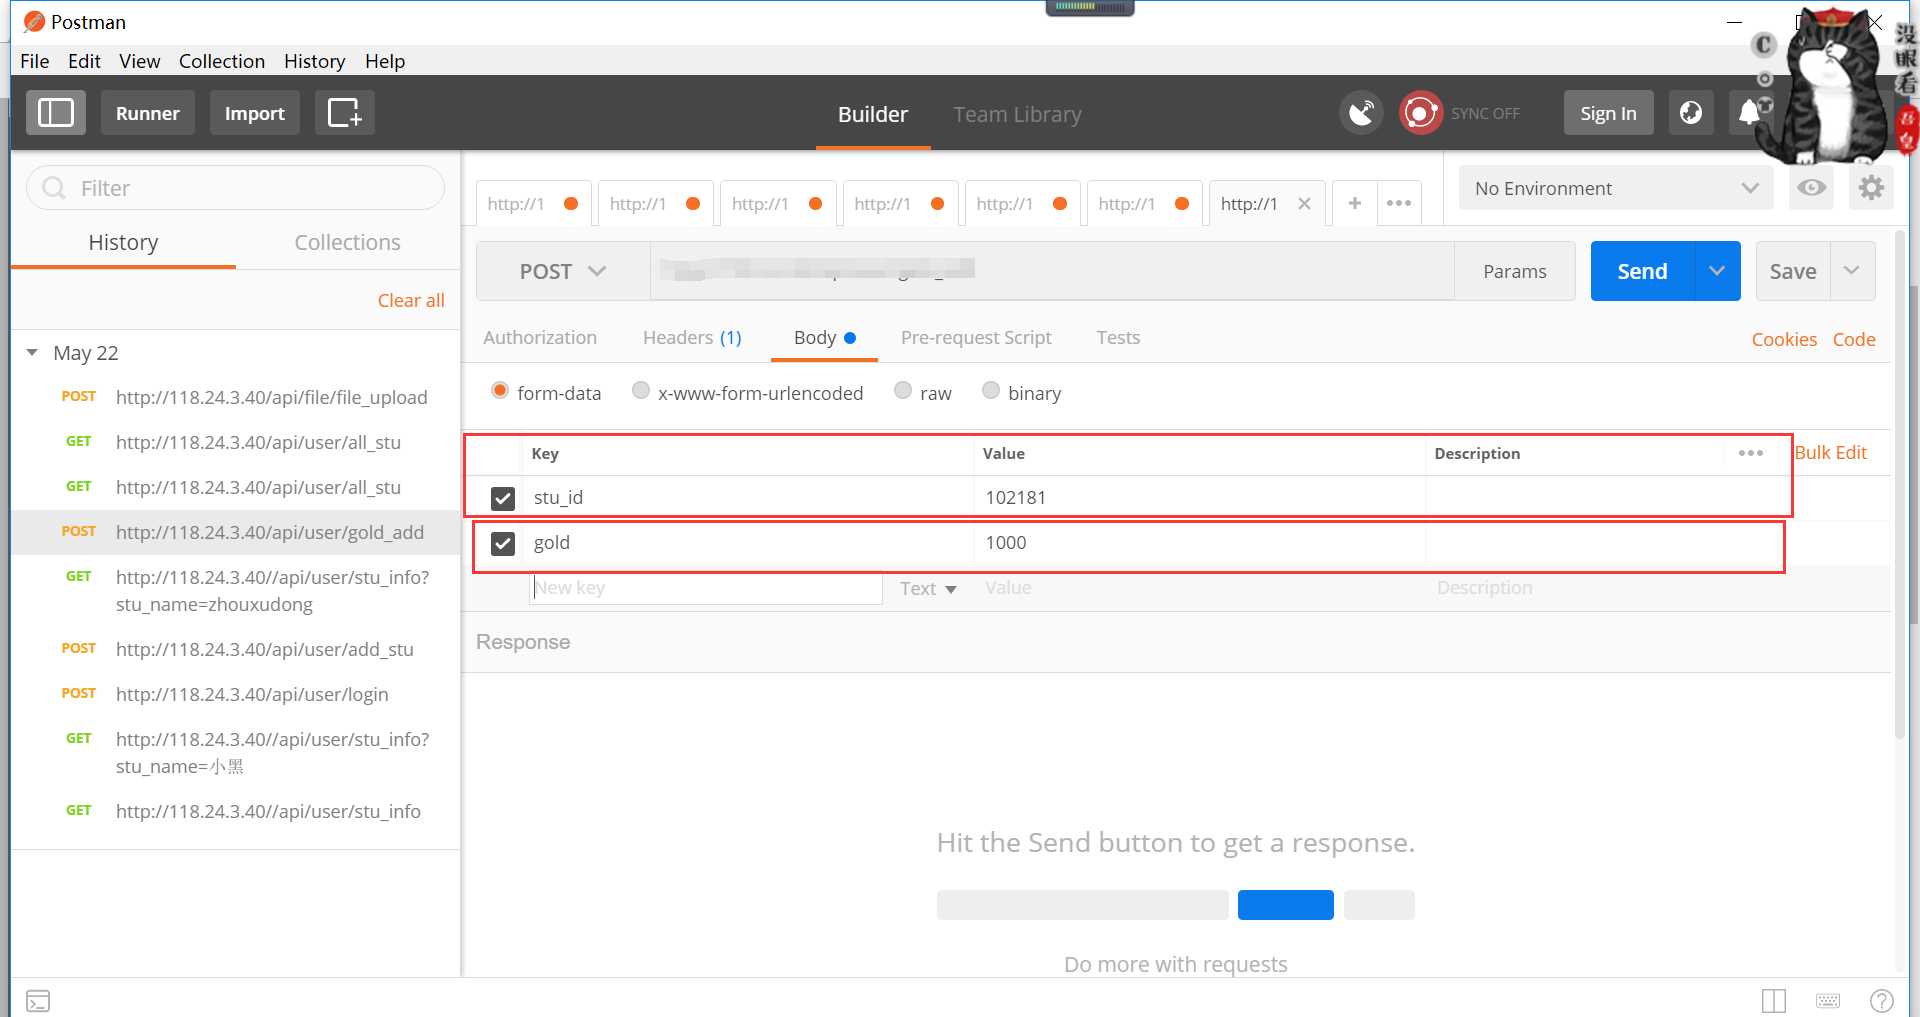The height and width of the screenshot is (1017, 1920).
Task: Click the Clear all link
Action: pyautogui.click(x=411, y=300)
